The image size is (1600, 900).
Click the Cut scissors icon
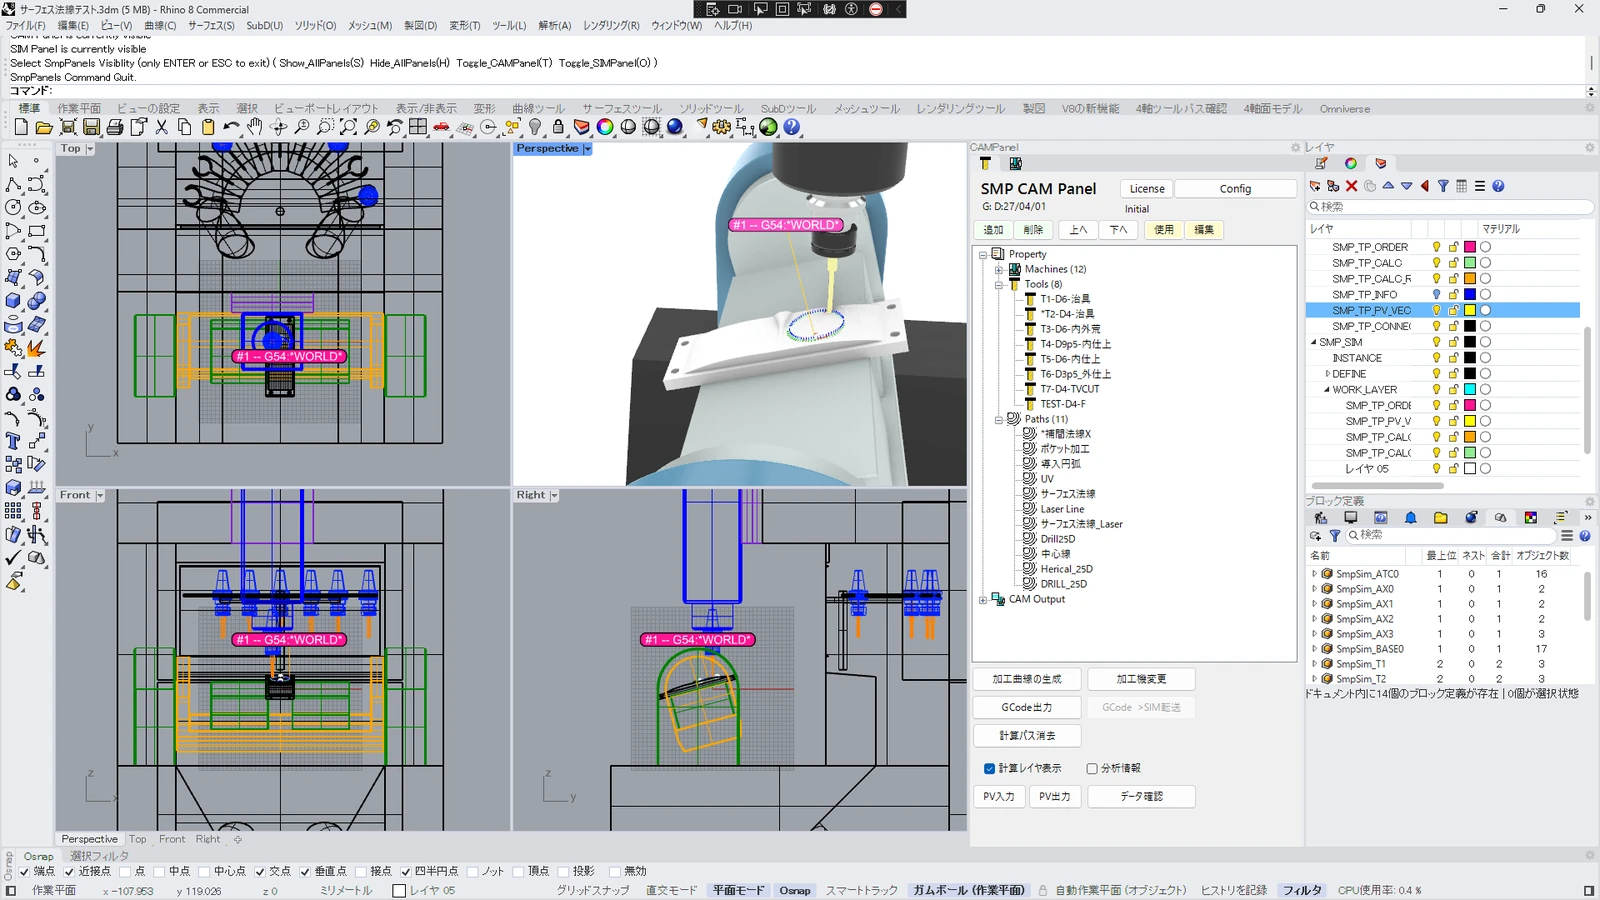coord(161,127)
